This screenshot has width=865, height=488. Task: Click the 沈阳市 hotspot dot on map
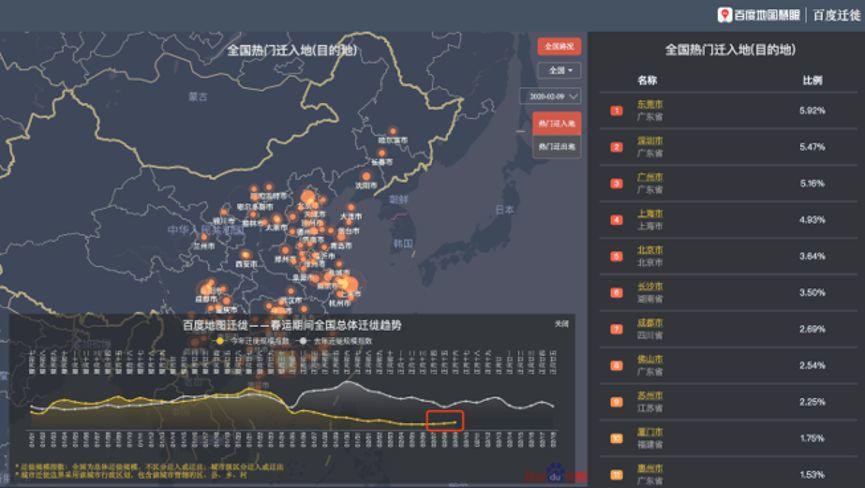pyautogui.click(x=366, y=176)
